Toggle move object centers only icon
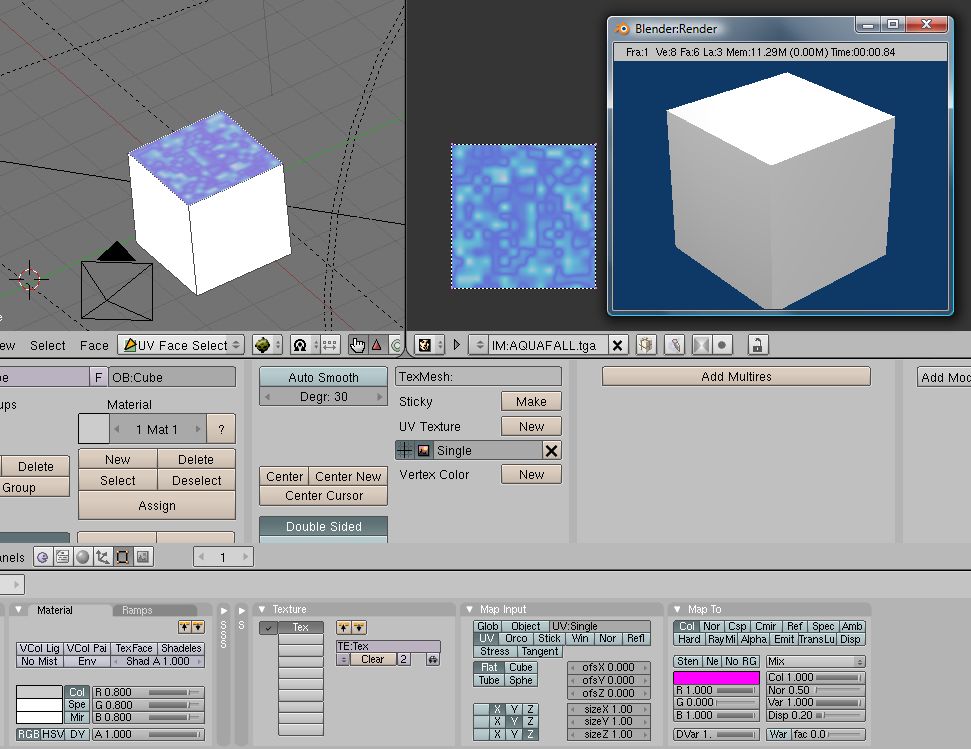The image size is (971, 749). coord(330,345)
